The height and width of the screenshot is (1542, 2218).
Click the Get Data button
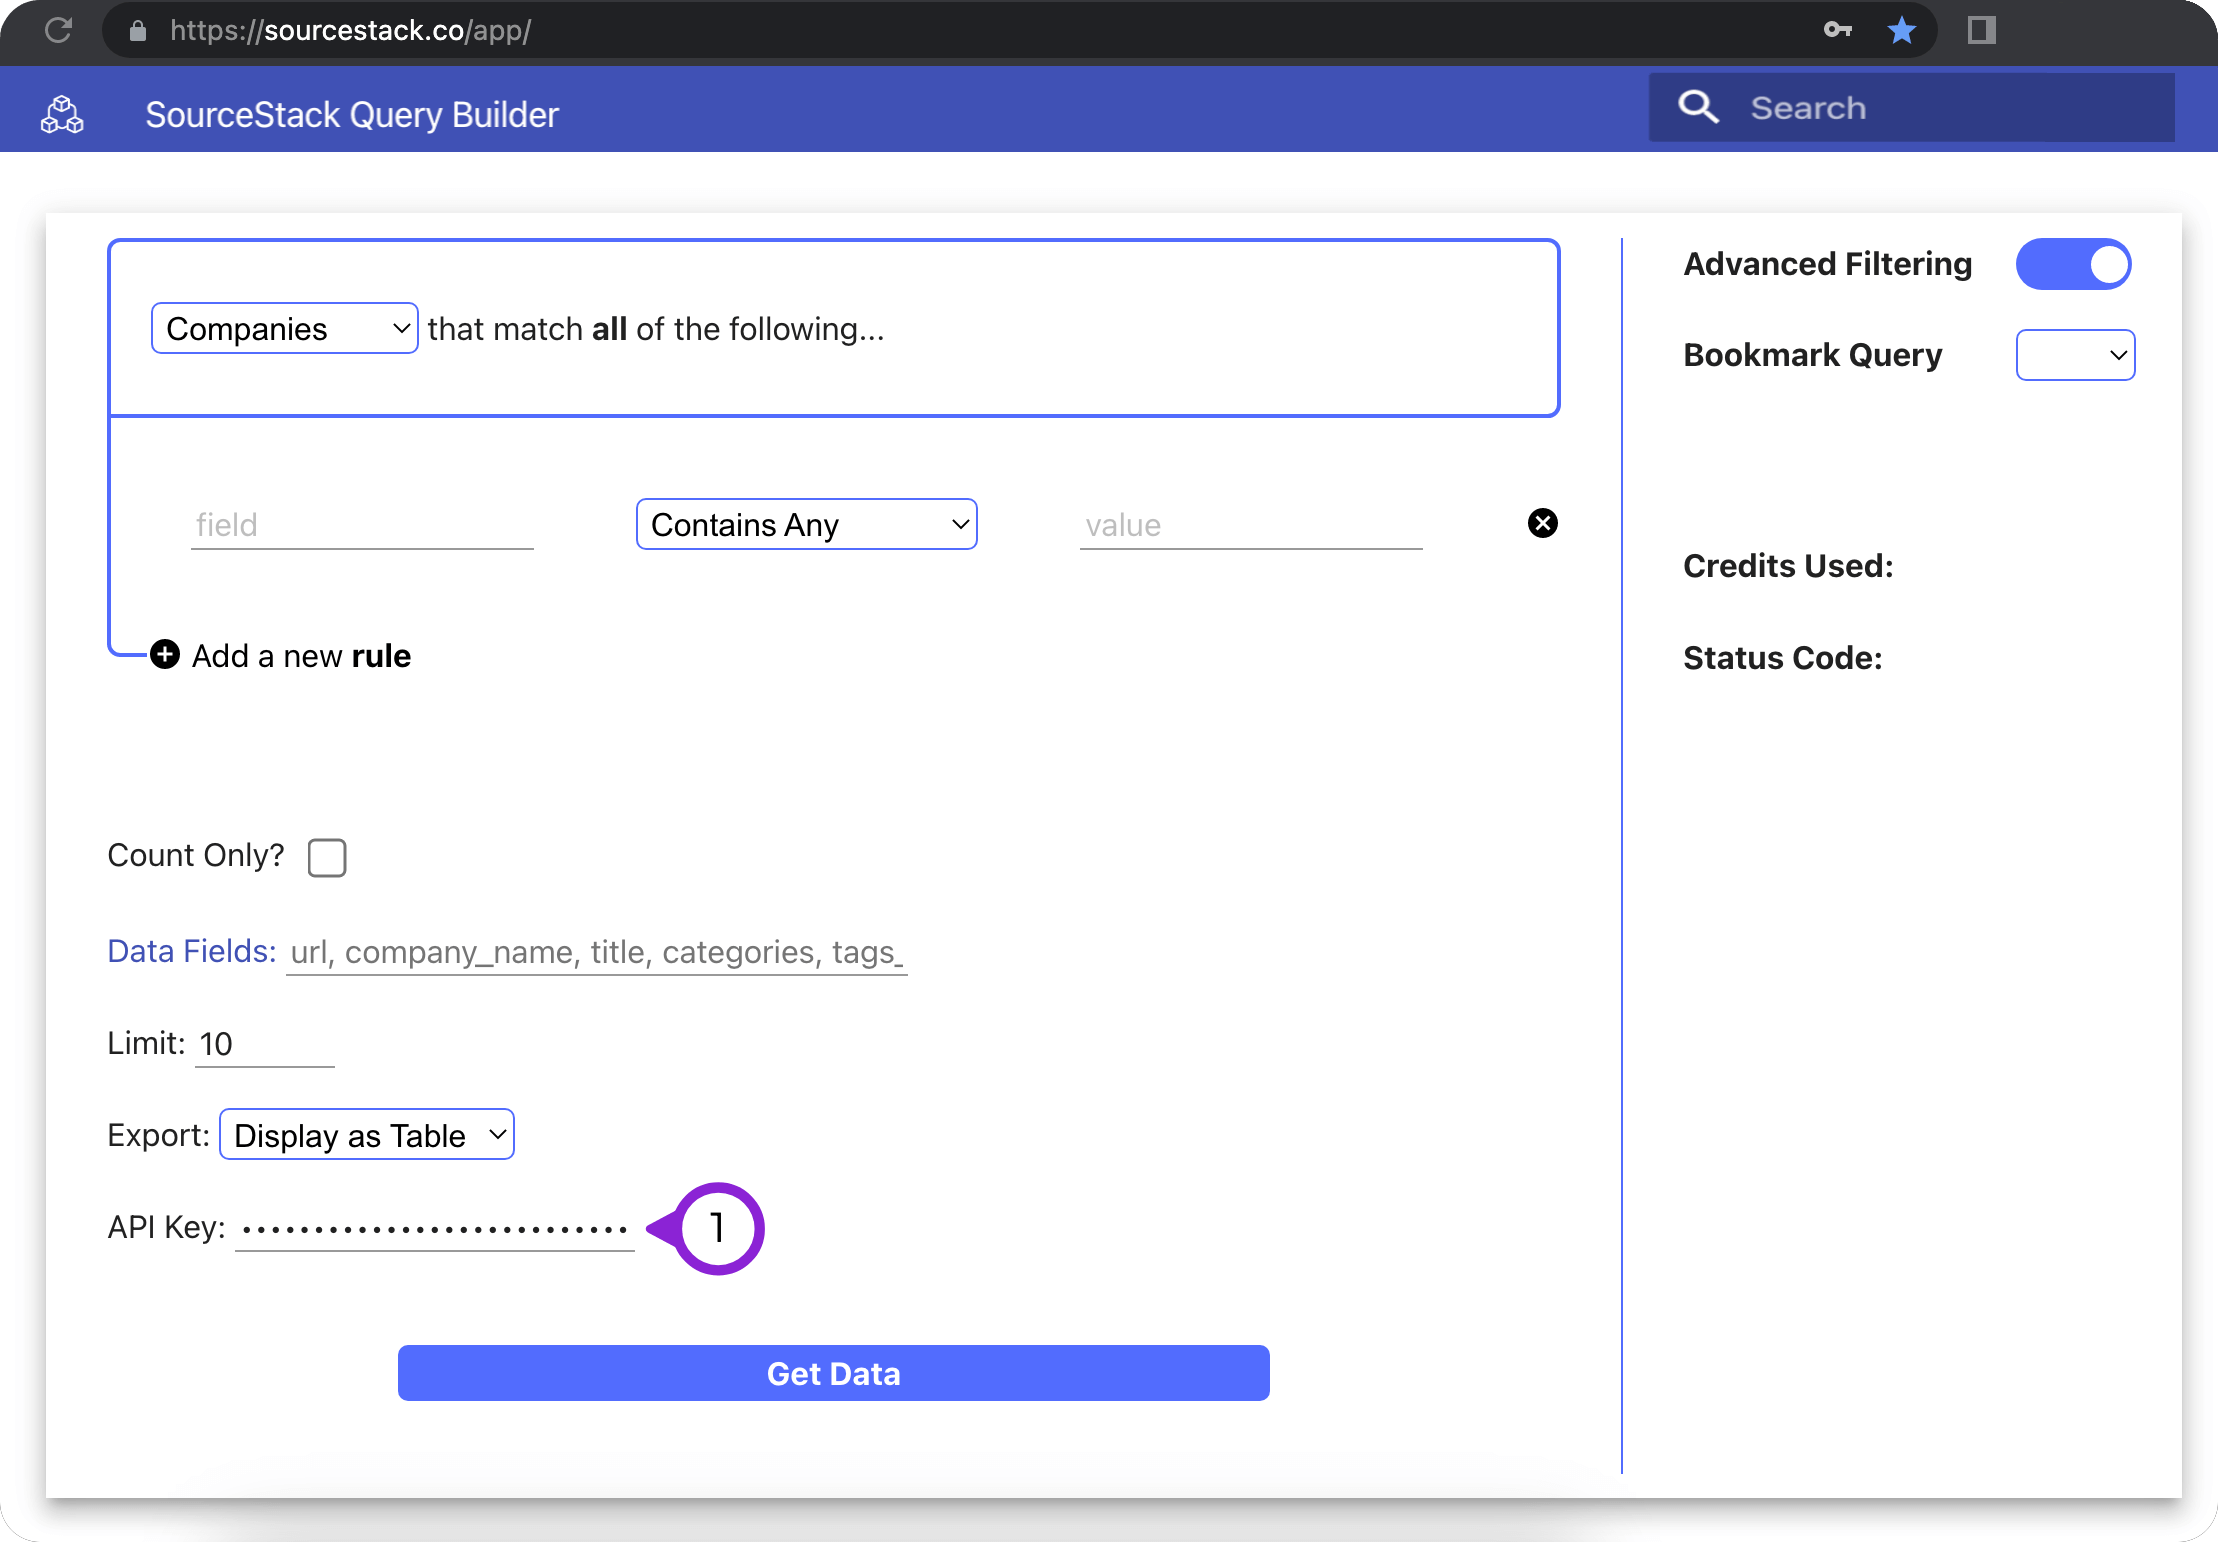pos(833,1373)
